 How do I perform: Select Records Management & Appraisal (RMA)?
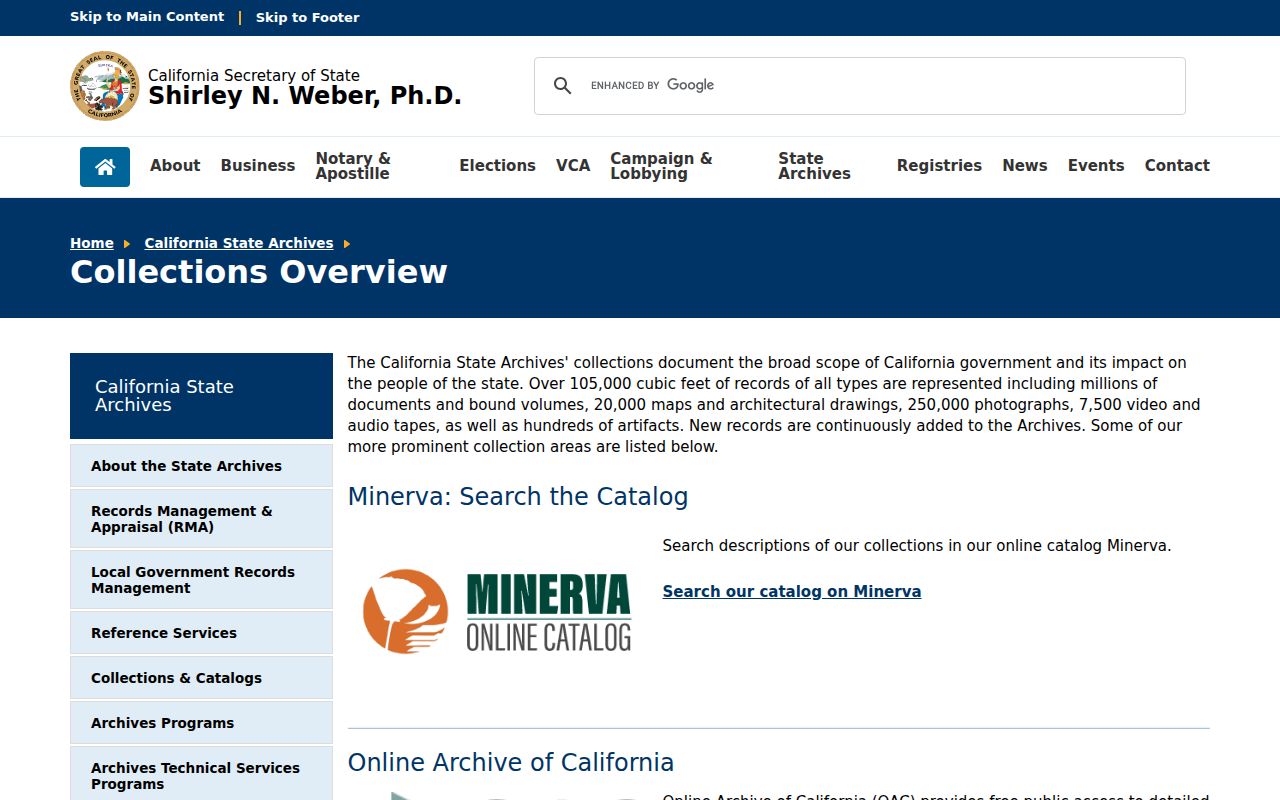coord(201,519)
